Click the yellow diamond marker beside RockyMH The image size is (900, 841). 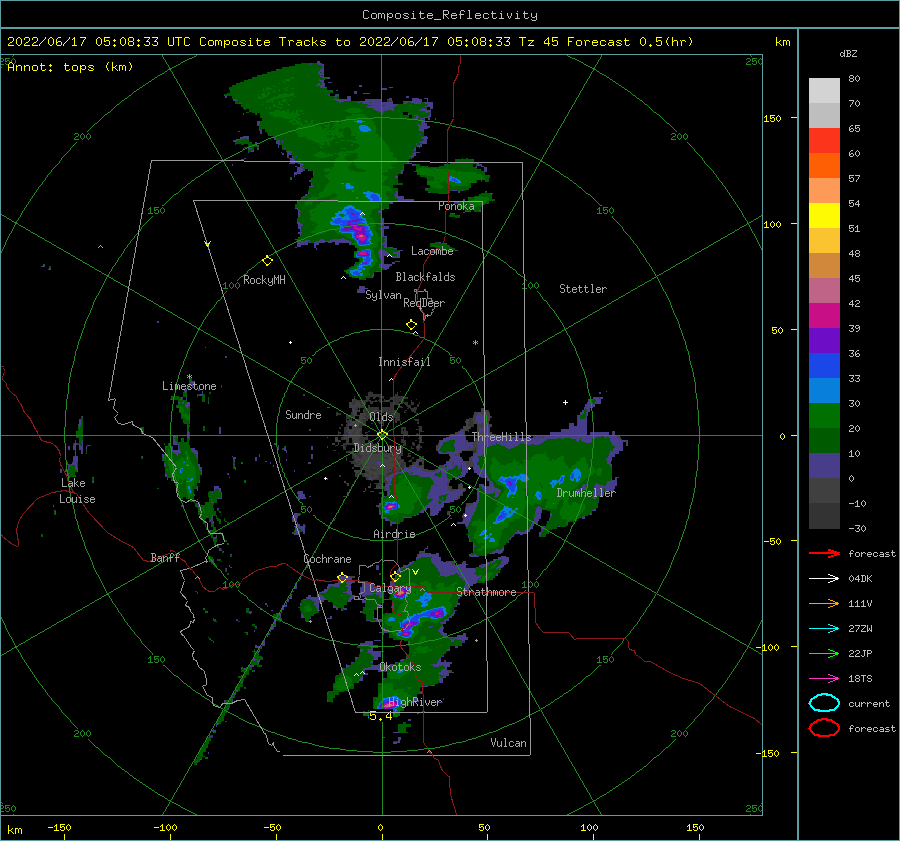(267, 261)
